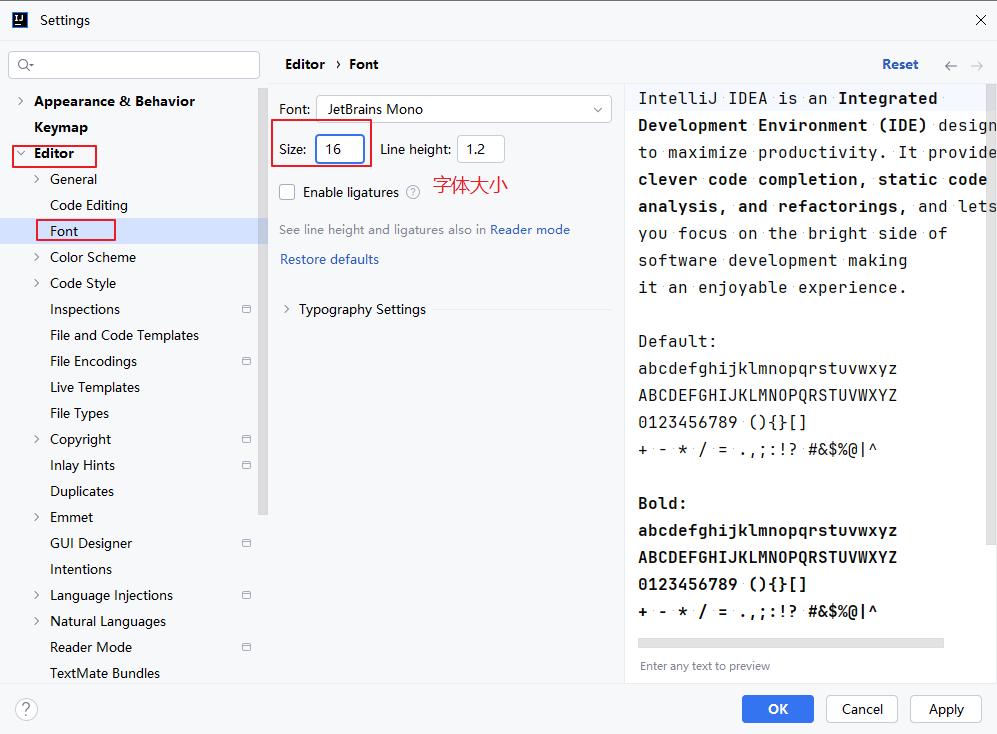The height and width of the screenshot is (734, 997).
Task: Open Live Templates settings page
Action: (x=95, y=387)
